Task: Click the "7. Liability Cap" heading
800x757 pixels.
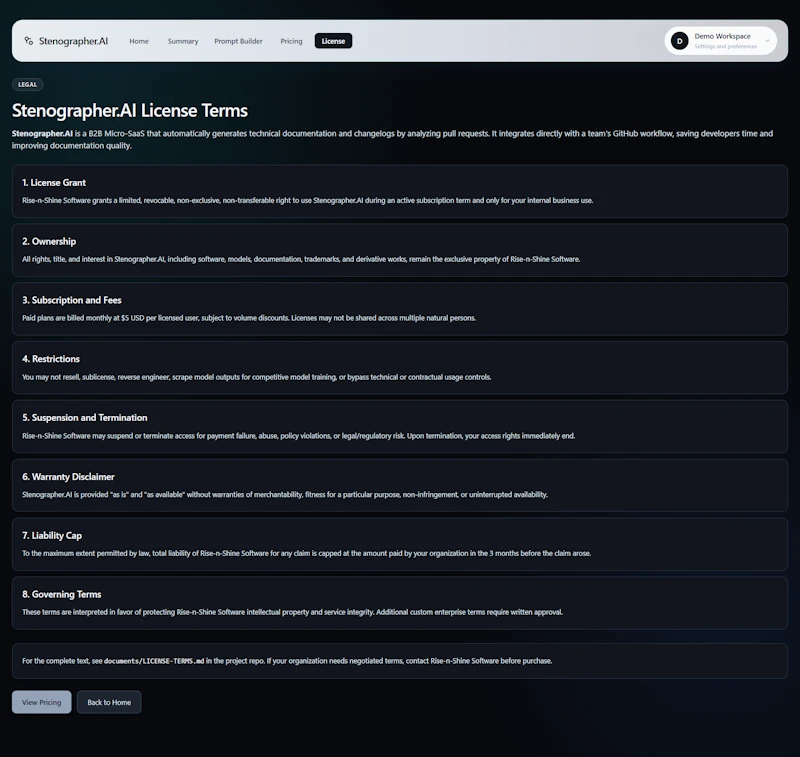Action: [x=52, y=535]
